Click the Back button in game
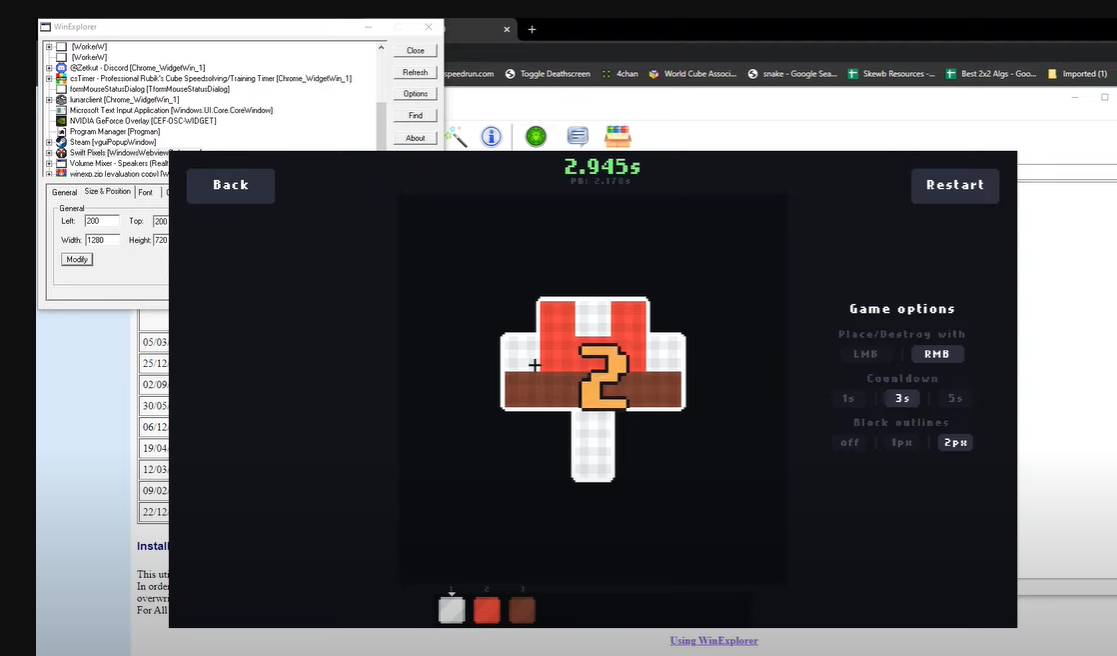This screenshot has height=656, width=1117. 231,185
